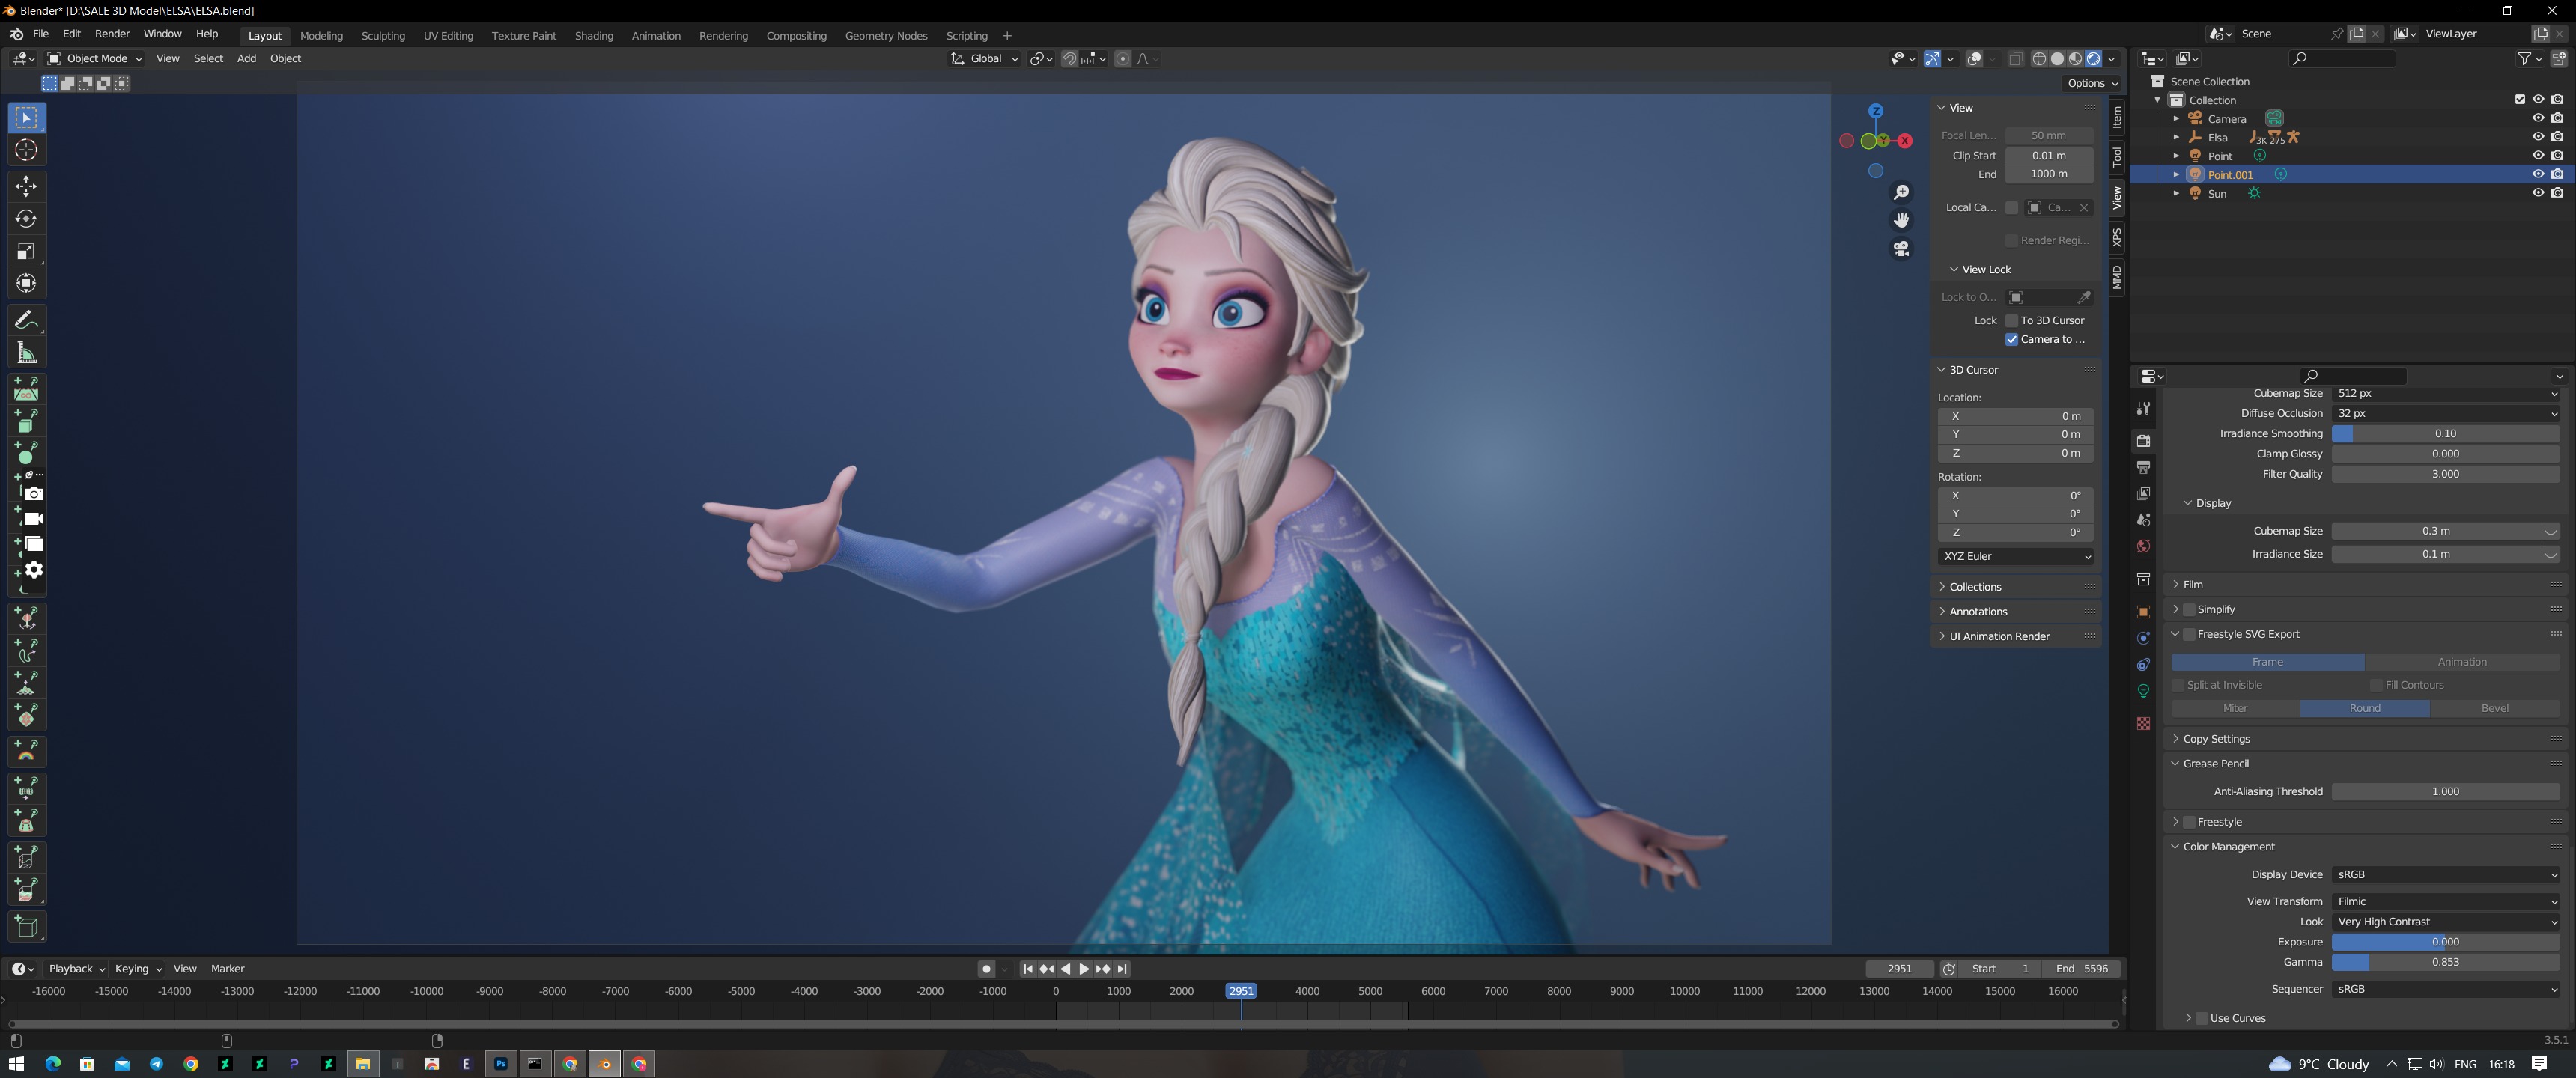This screenshot has width=2576, height=1078.
Task: Click the zoom magnifier viewport gizmo
Action: point(1901,192)
